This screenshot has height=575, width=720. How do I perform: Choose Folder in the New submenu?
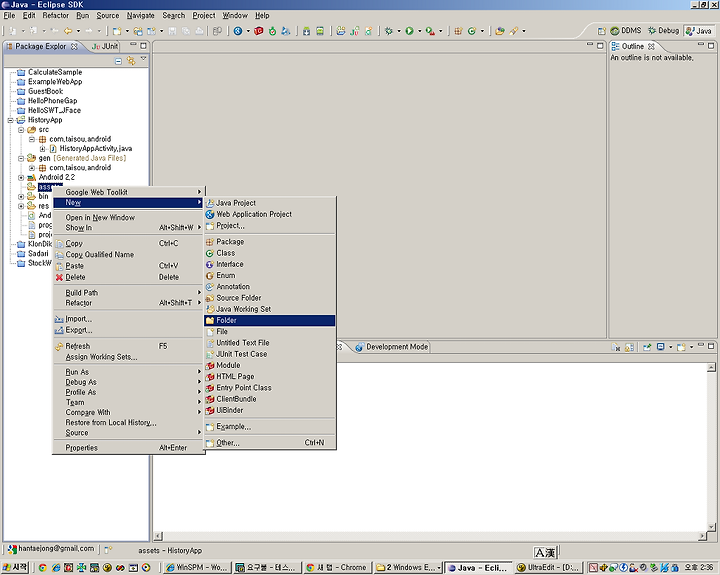(x=270, y=320)
